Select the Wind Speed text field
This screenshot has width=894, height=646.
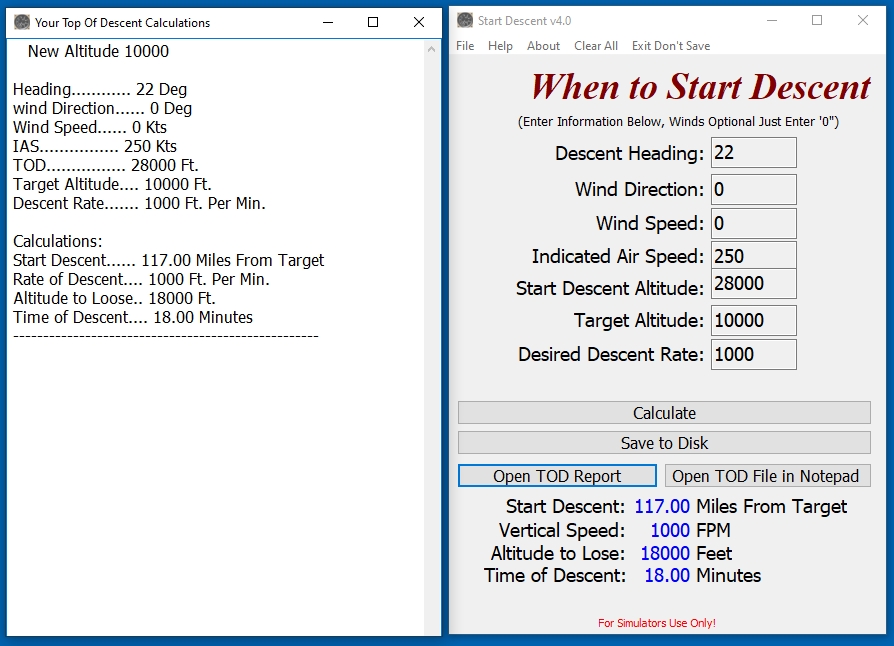(x=753, y=224)
